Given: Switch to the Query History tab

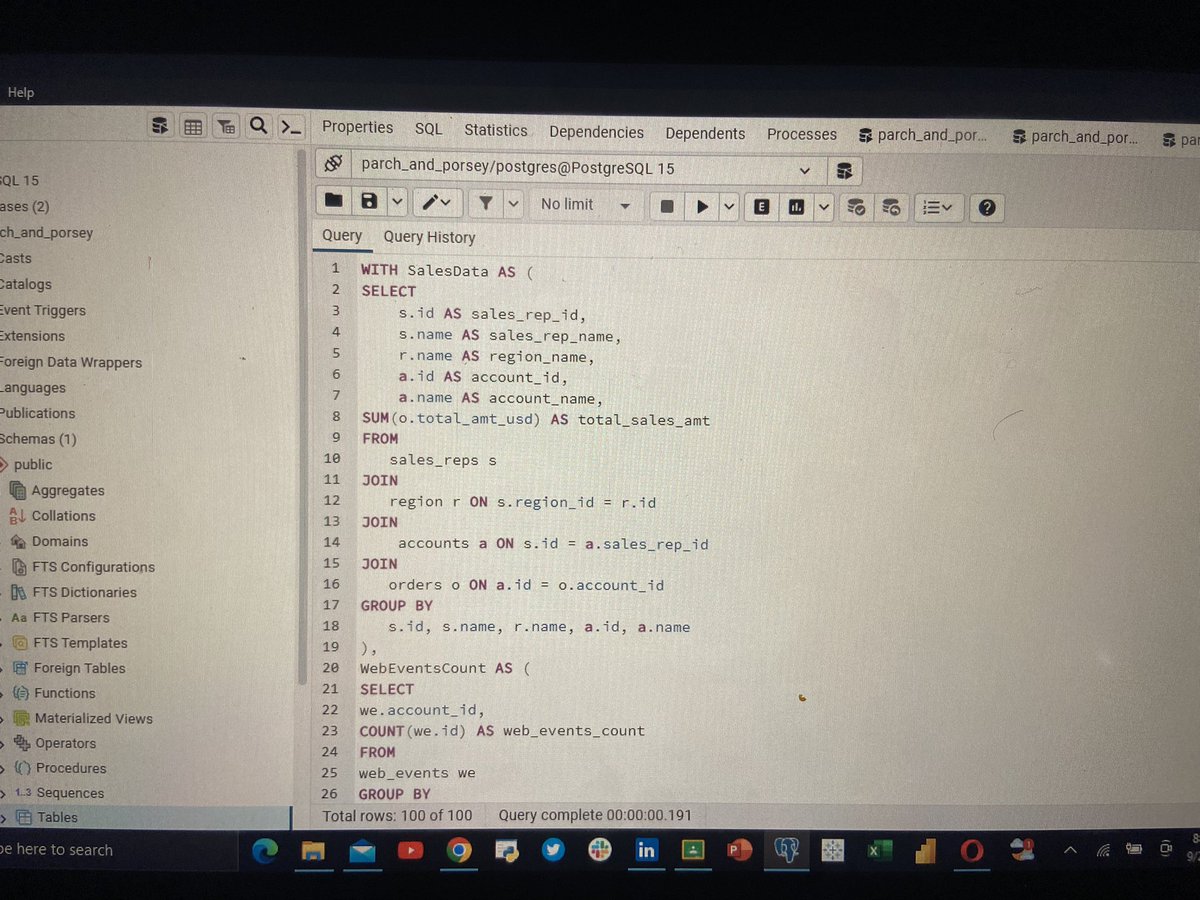Looking at the screenshot, I should (x=429, y=237).
